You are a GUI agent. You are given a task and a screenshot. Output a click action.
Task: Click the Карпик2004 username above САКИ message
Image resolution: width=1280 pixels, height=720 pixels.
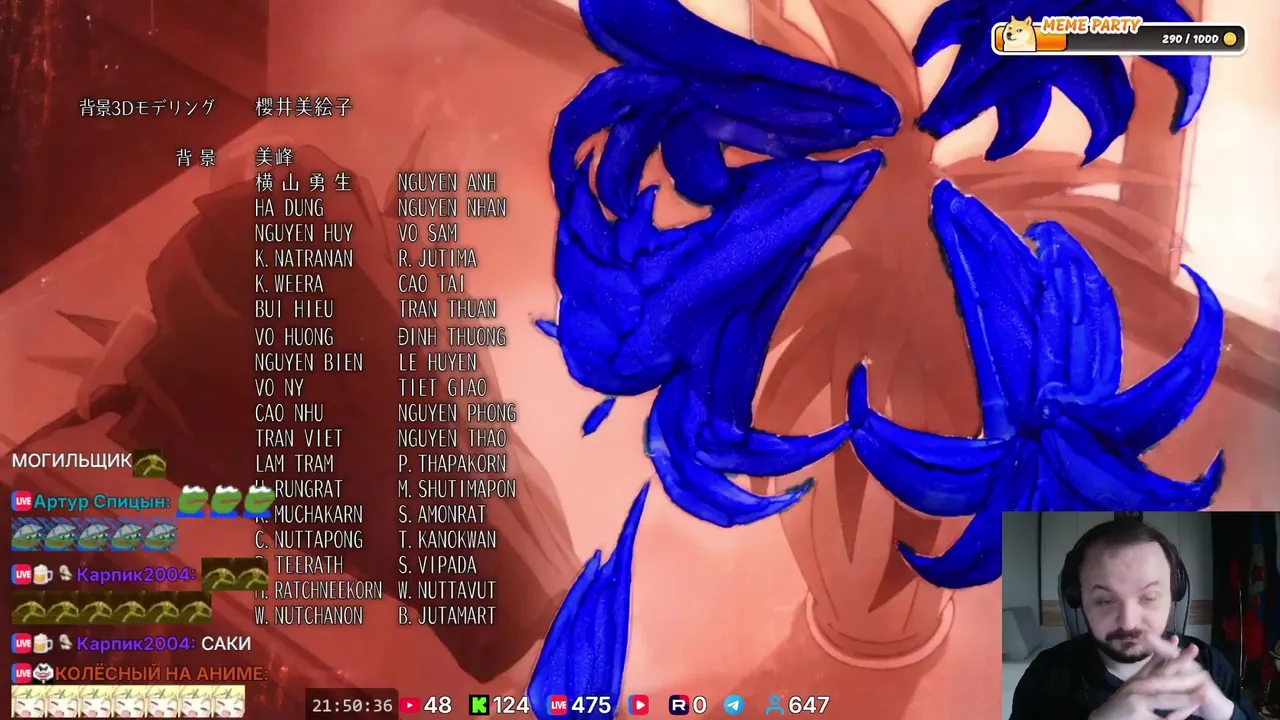point(136,644)
